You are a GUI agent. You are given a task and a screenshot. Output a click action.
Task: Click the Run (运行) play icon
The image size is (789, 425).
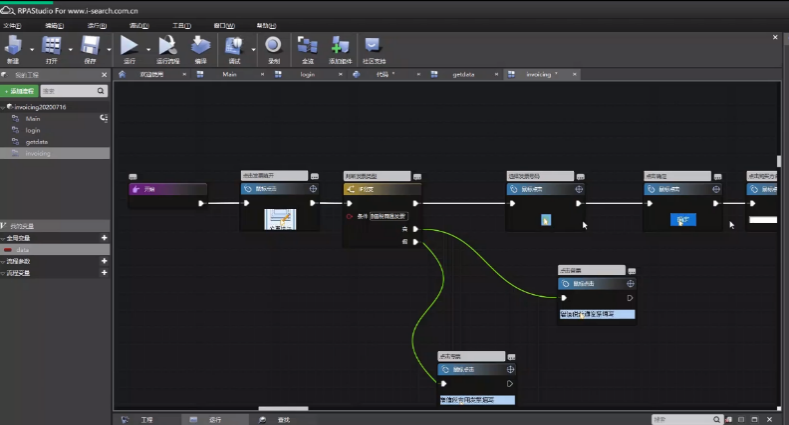pos(129,46)
